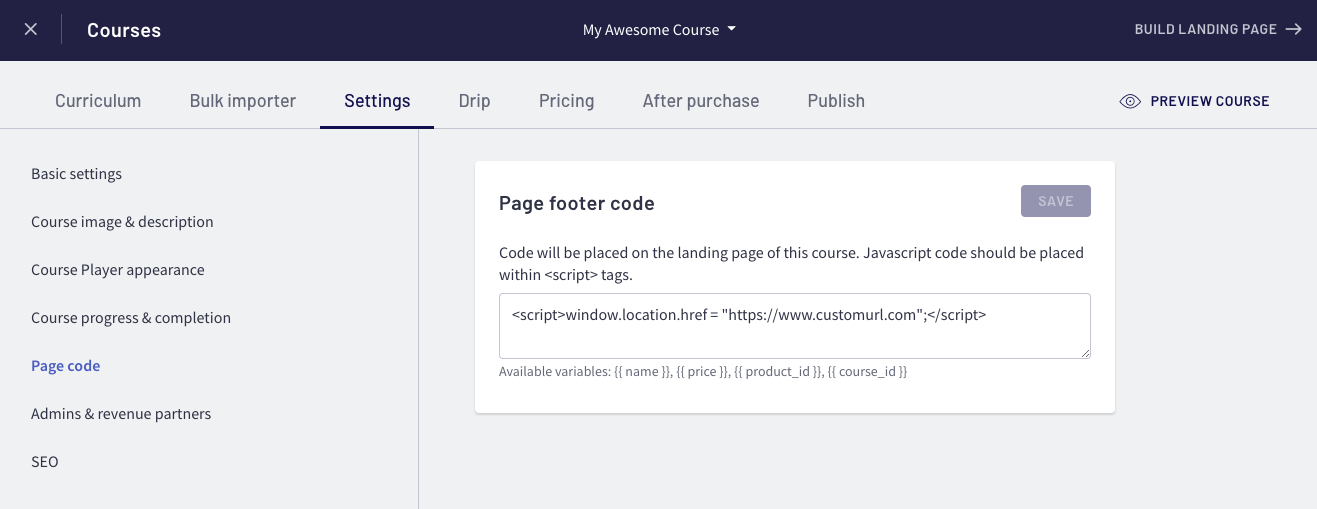Viewport: 1317px width, 509px height.
Task: Open Admins & revenue partners settings
Action: tap(121, 414)
